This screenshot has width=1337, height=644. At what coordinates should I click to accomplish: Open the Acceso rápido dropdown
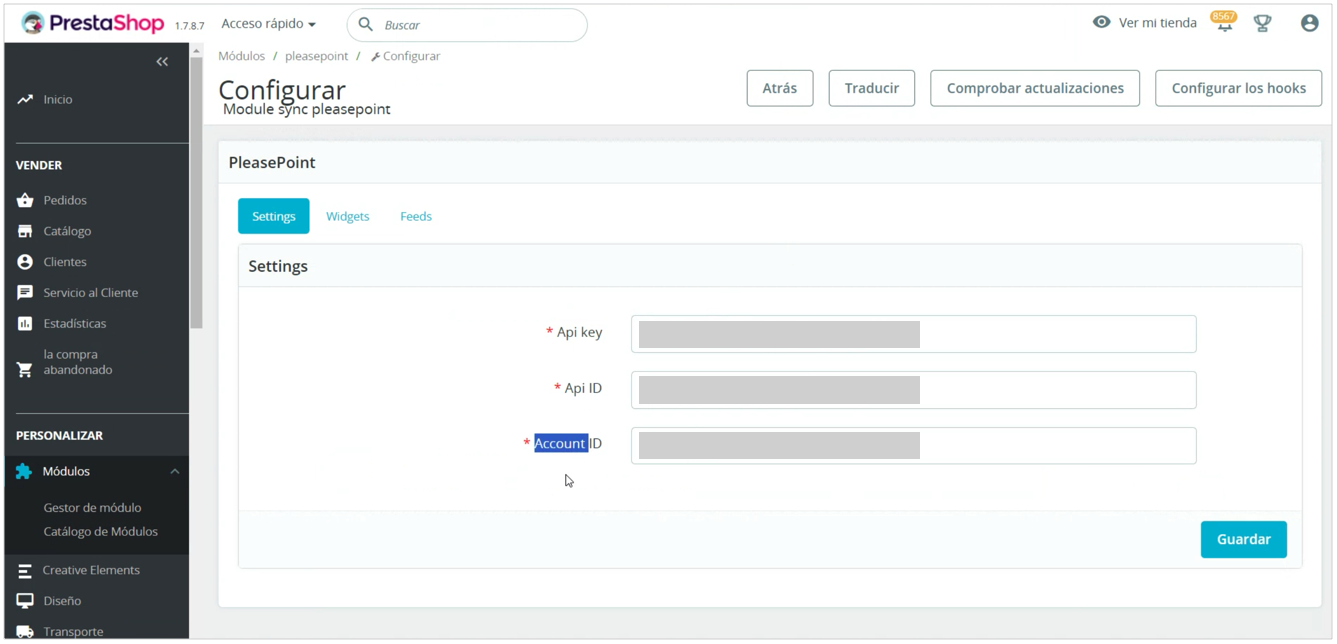pyautogui.click(x=268, y=24)
